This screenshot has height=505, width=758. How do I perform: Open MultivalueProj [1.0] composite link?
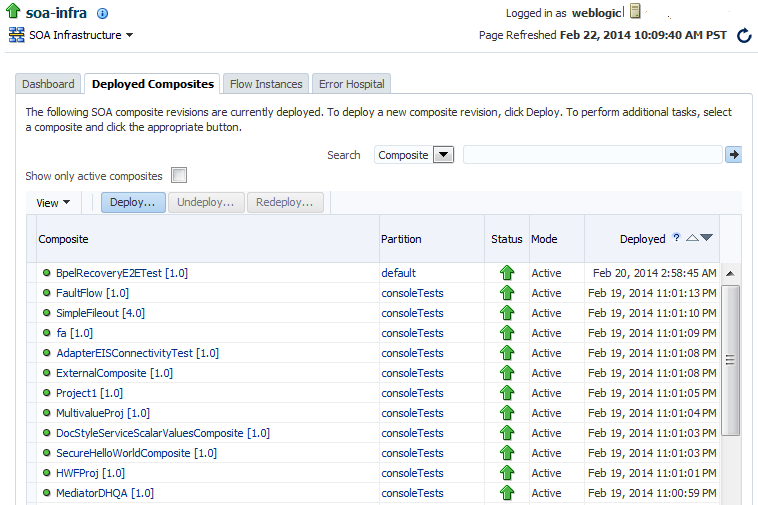103,413
